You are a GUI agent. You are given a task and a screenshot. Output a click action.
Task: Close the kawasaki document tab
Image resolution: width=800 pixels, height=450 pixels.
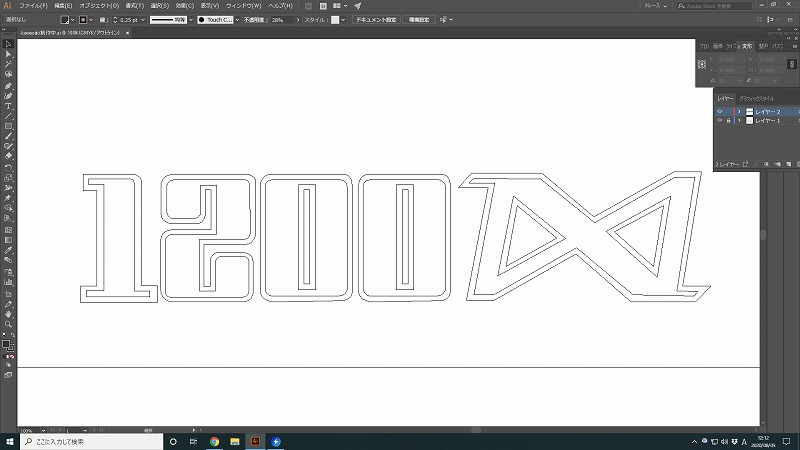(x=127, y=33)
